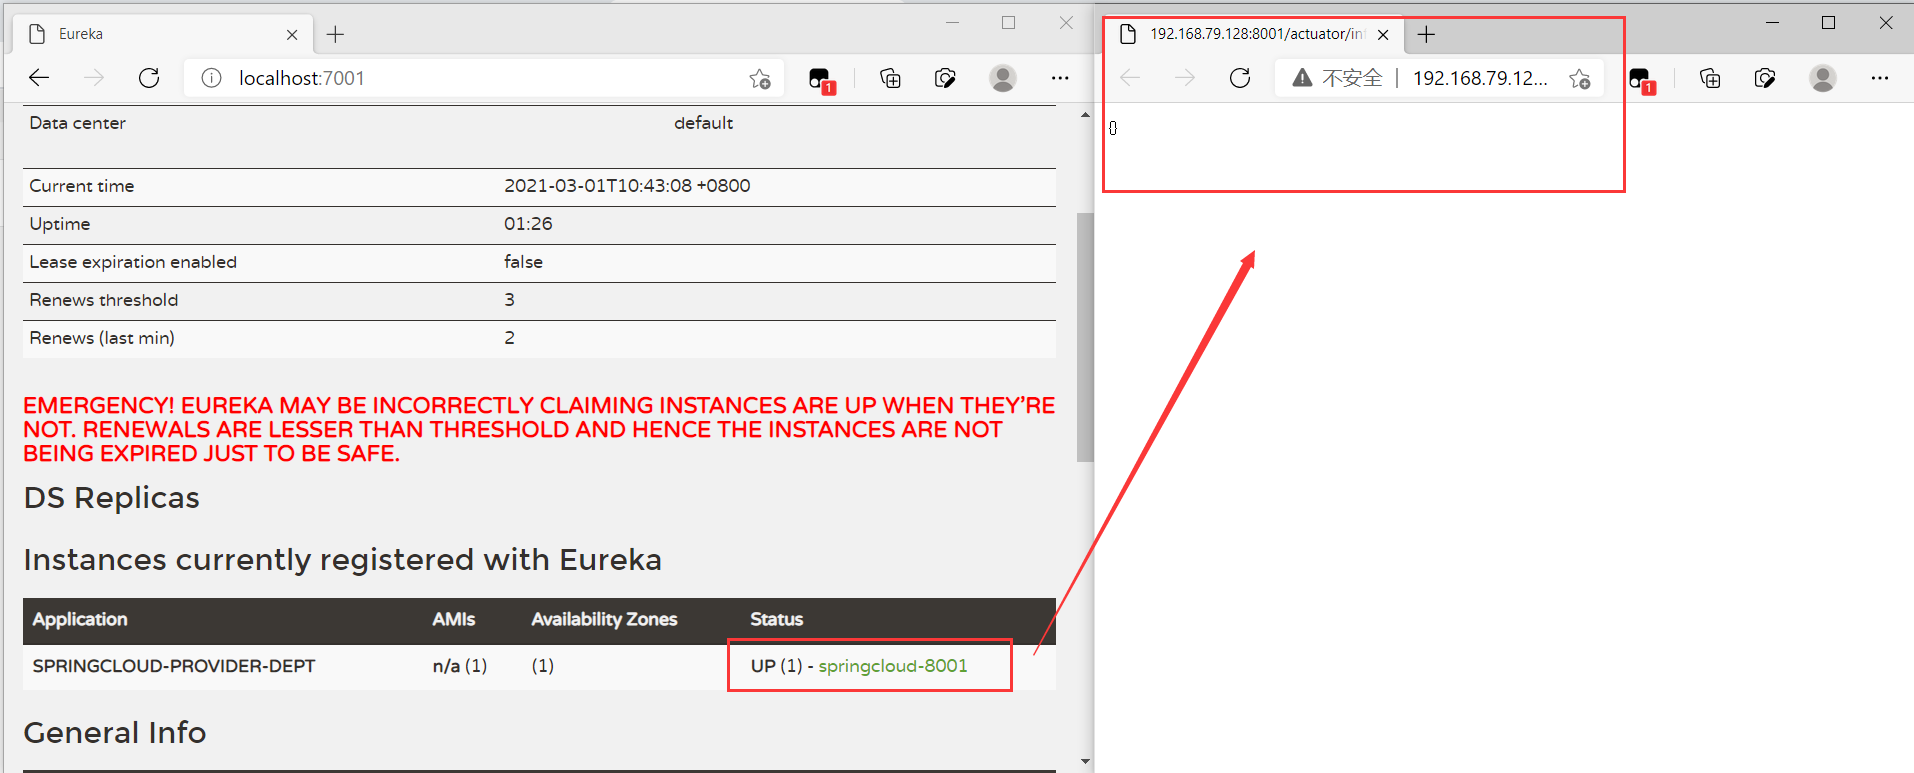Add localhost:7001 page to favorites
The image size is (1914, 773).
tap(760, 79)
